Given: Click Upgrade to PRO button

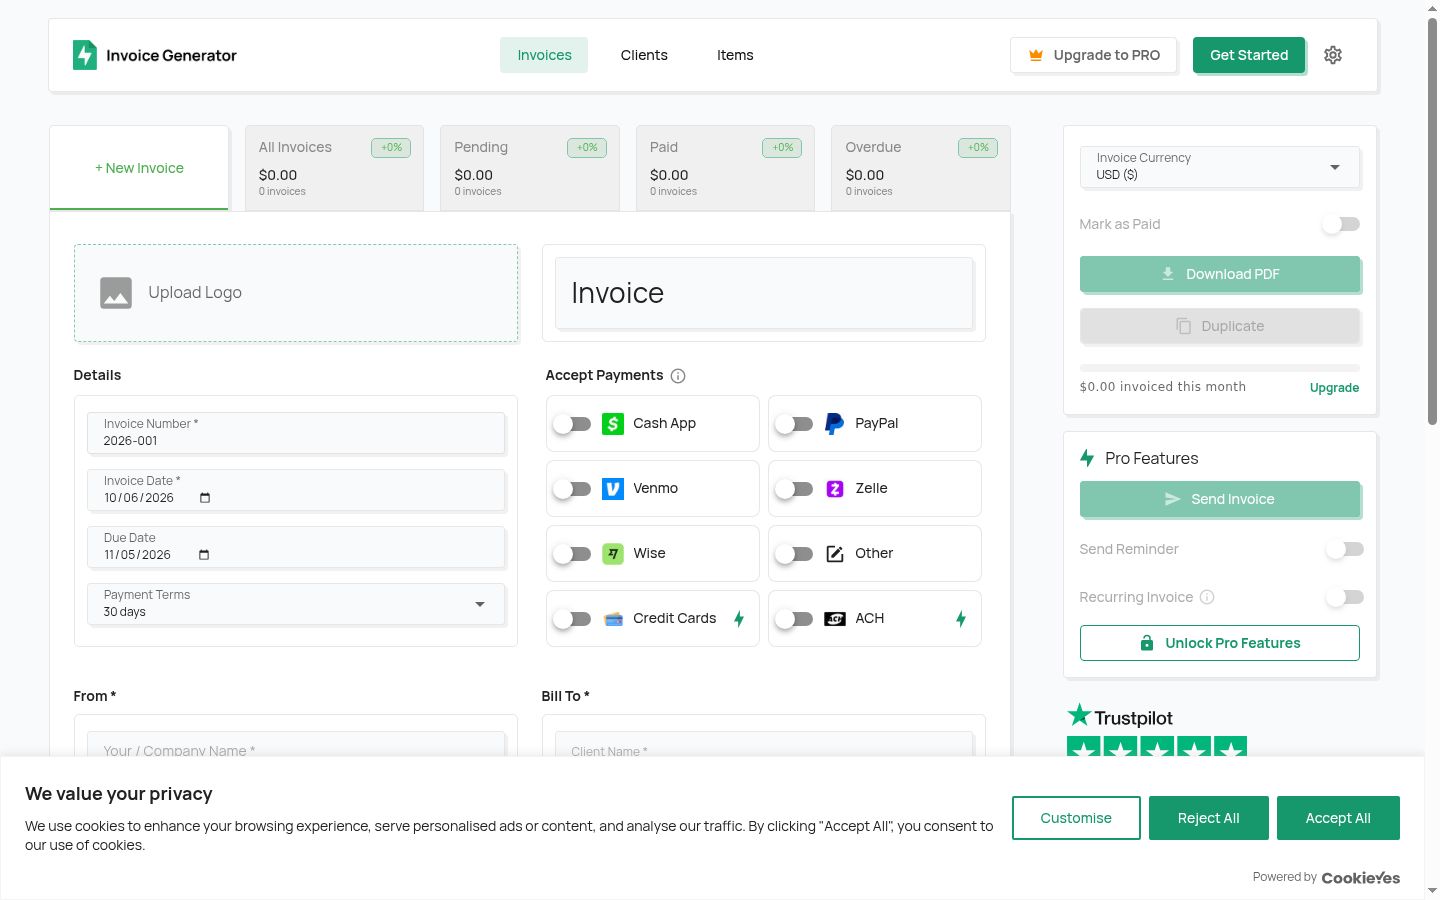Looking at the screenshot, I should pyautogui.click(x=1094, y=55).
